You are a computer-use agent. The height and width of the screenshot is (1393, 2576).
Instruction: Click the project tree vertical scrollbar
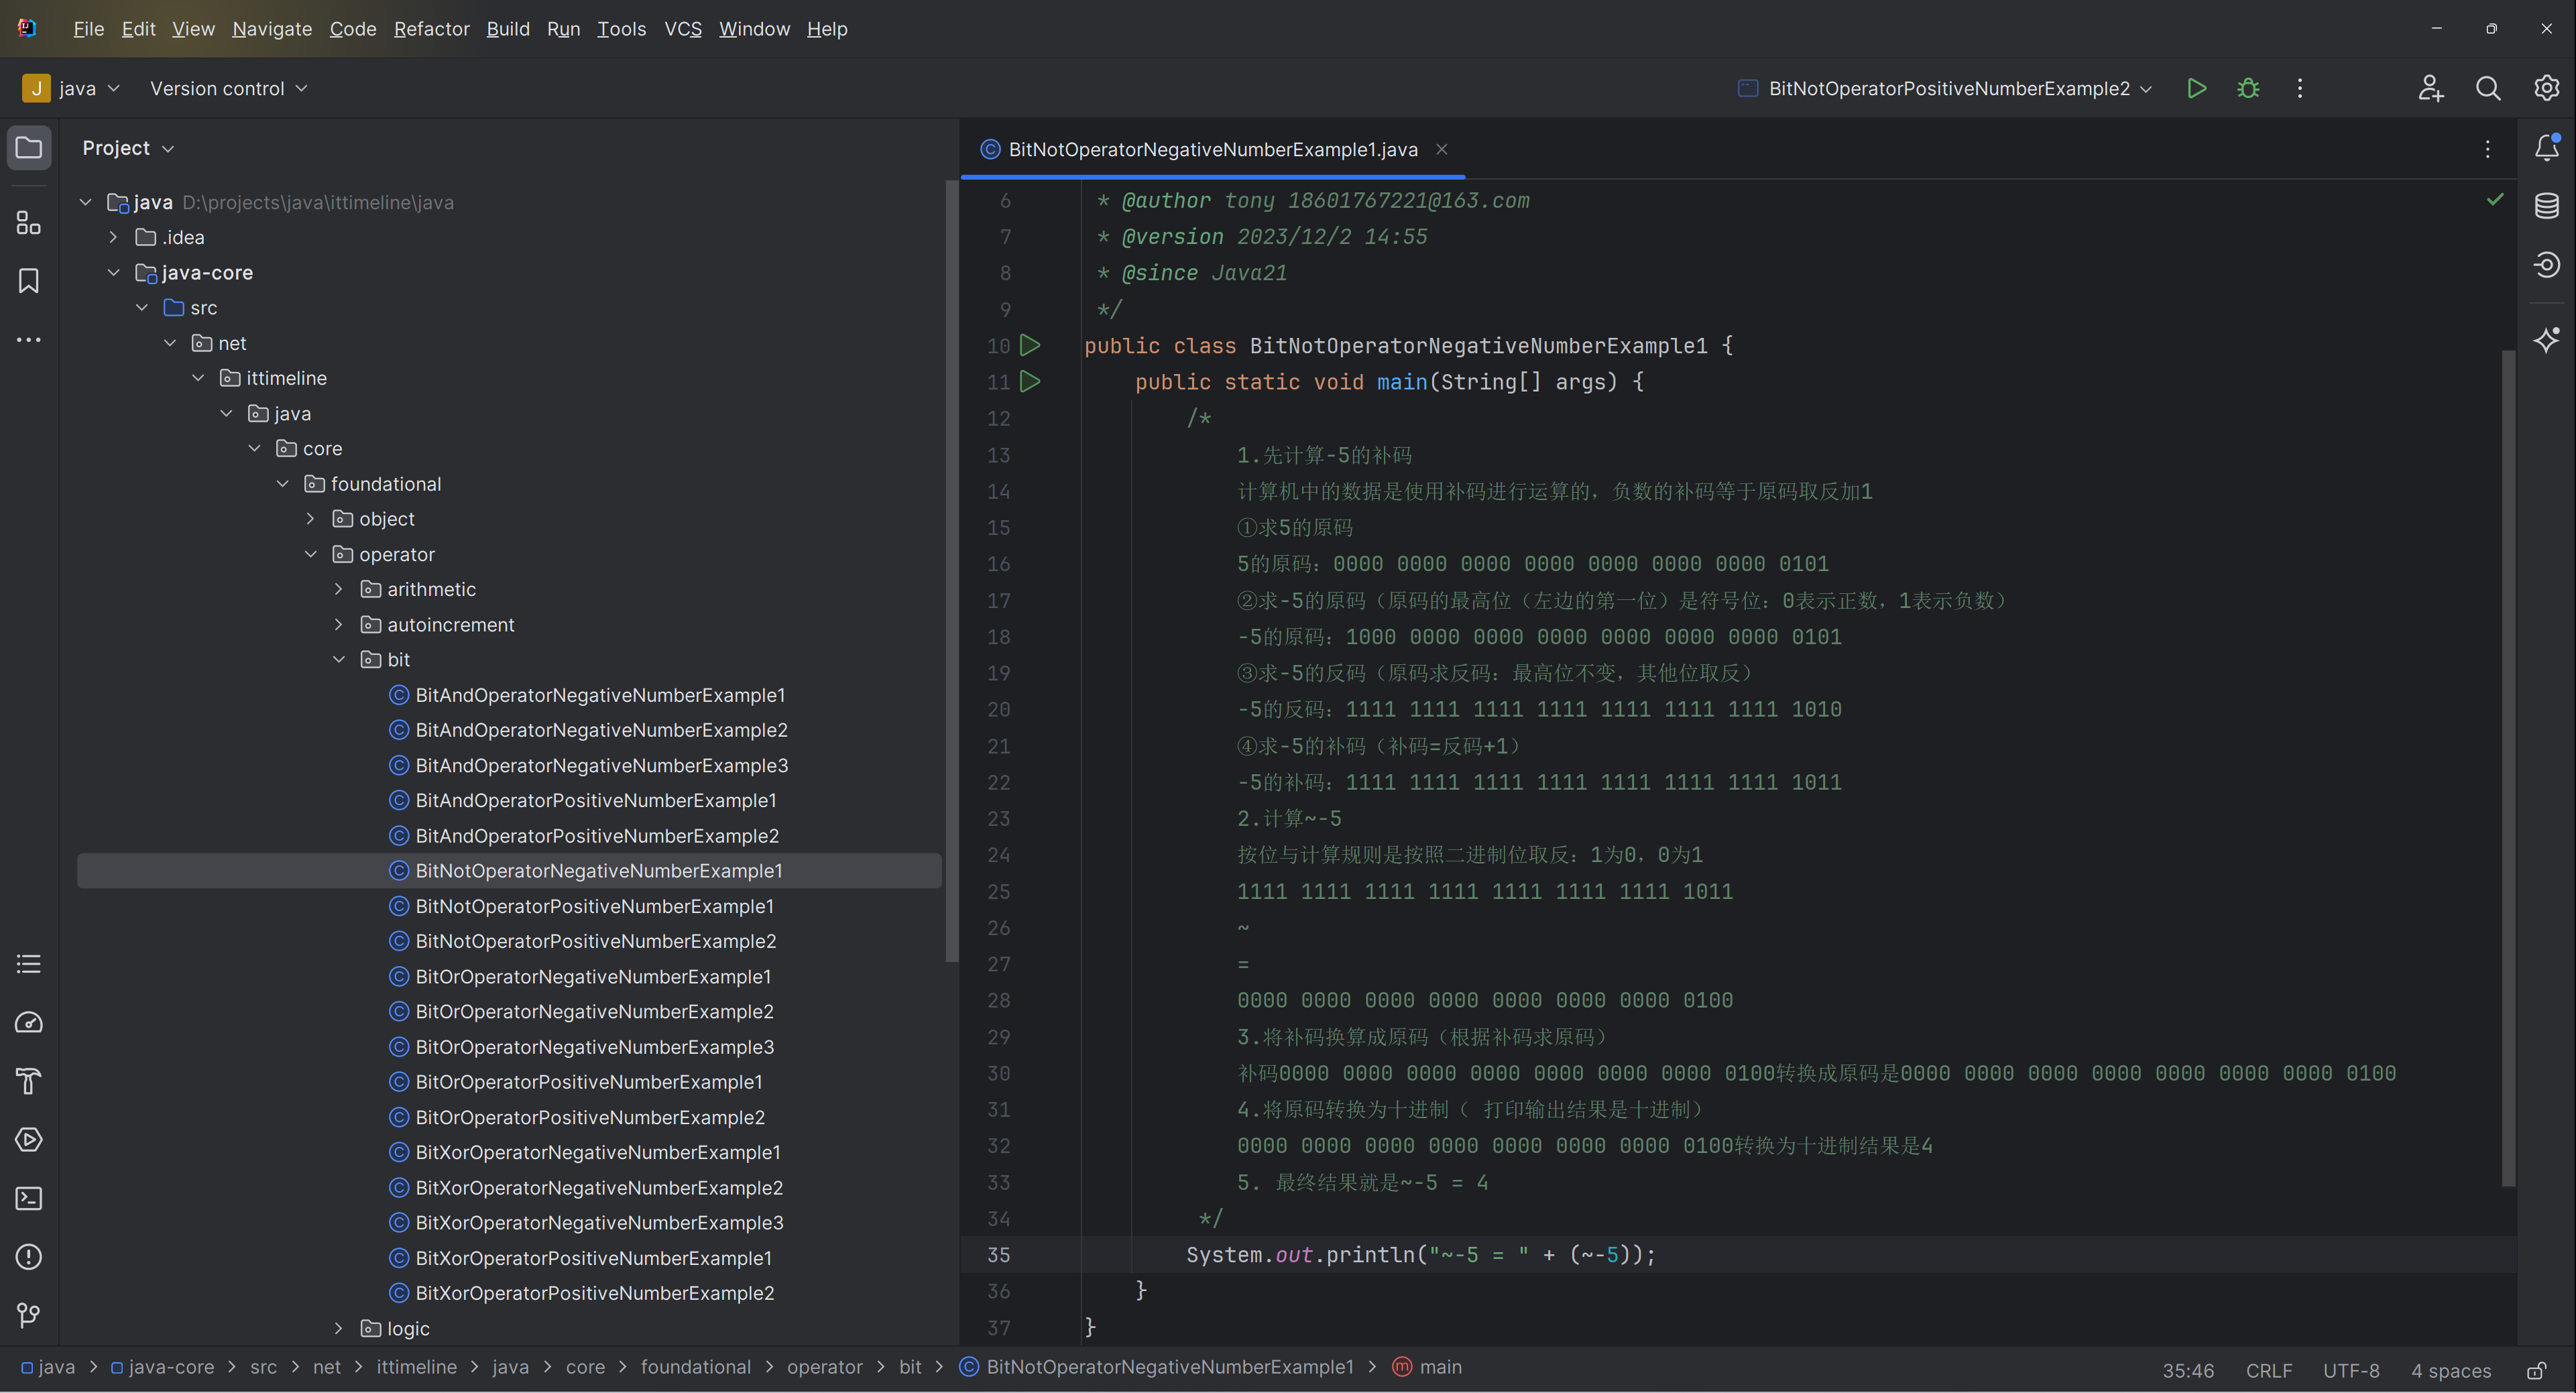(x=951, y=570)
